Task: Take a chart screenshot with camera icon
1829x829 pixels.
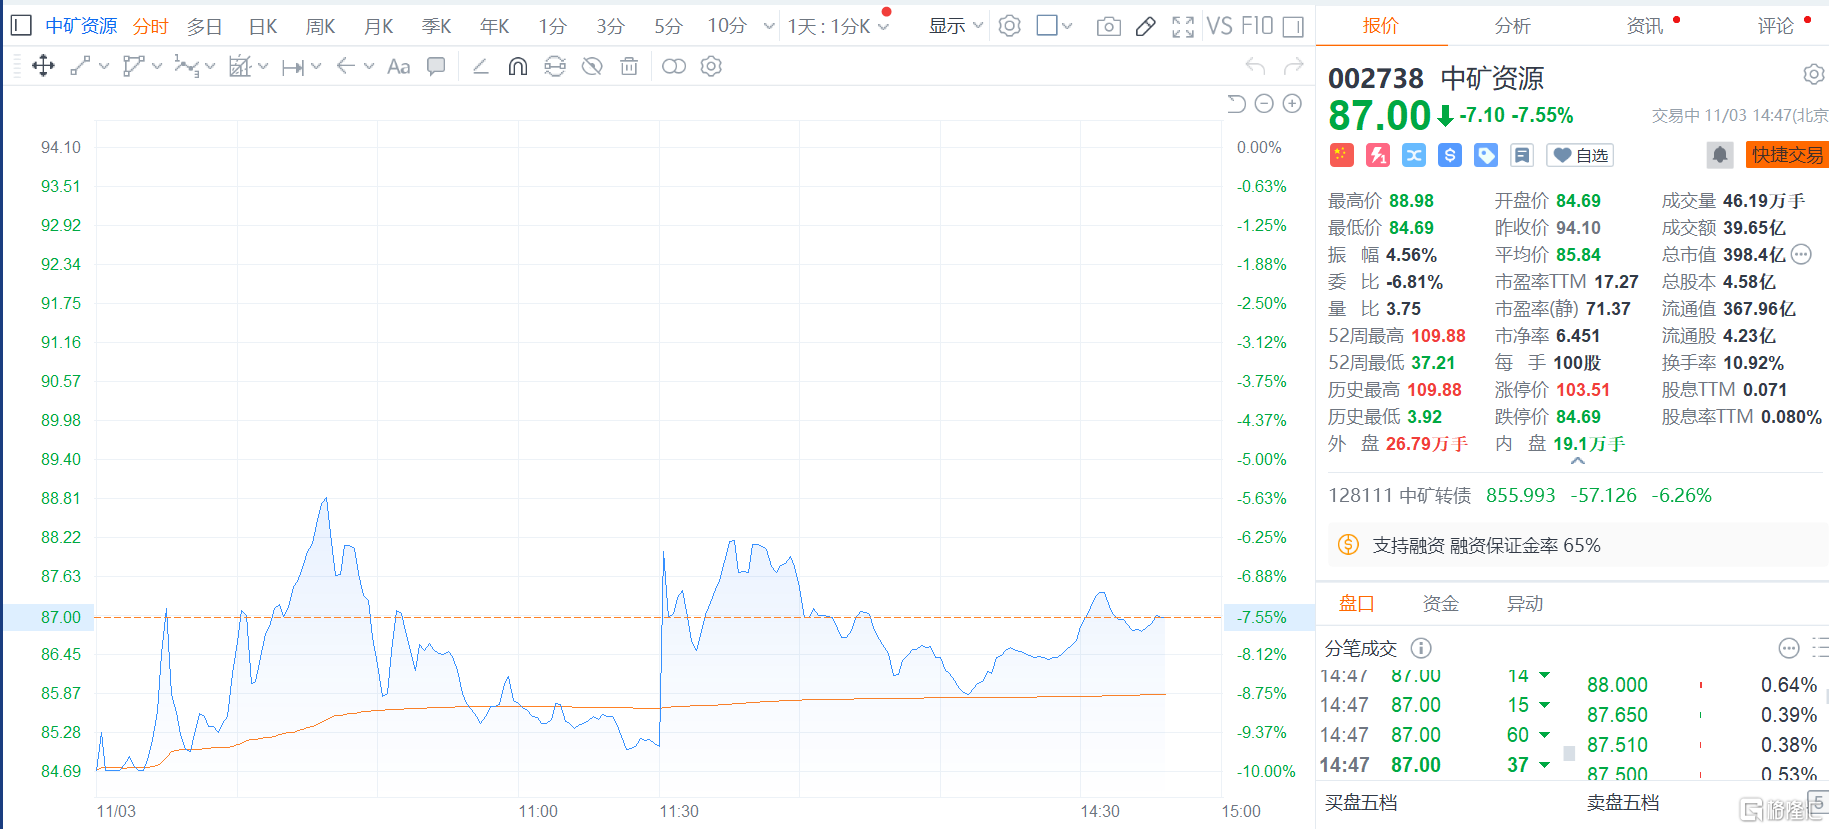Action: (x=1109, y=27)
